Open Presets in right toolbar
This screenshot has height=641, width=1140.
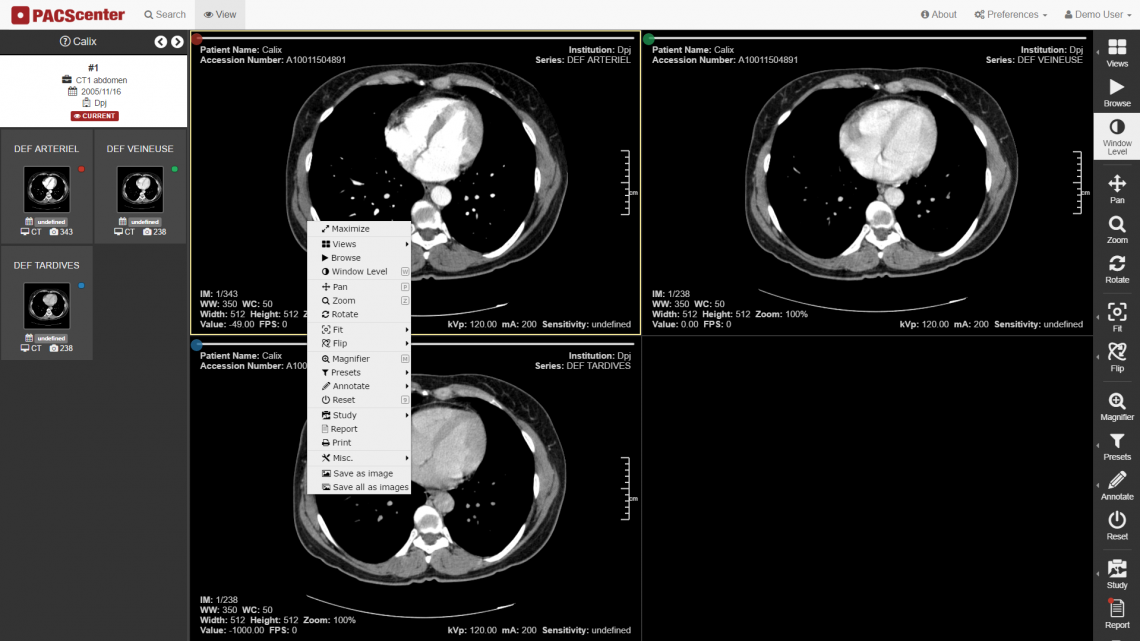tap(1117, 447)
